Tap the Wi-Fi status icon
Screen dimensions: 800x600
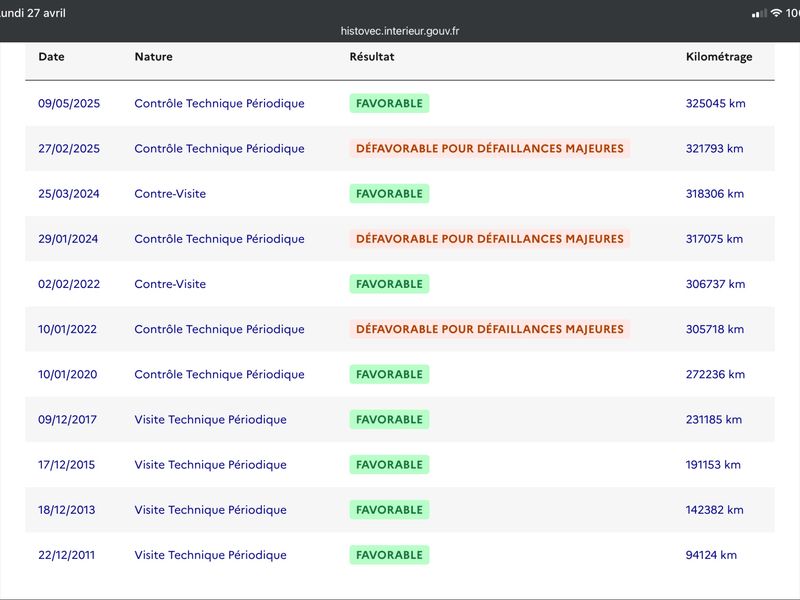[x=776, y=13]
